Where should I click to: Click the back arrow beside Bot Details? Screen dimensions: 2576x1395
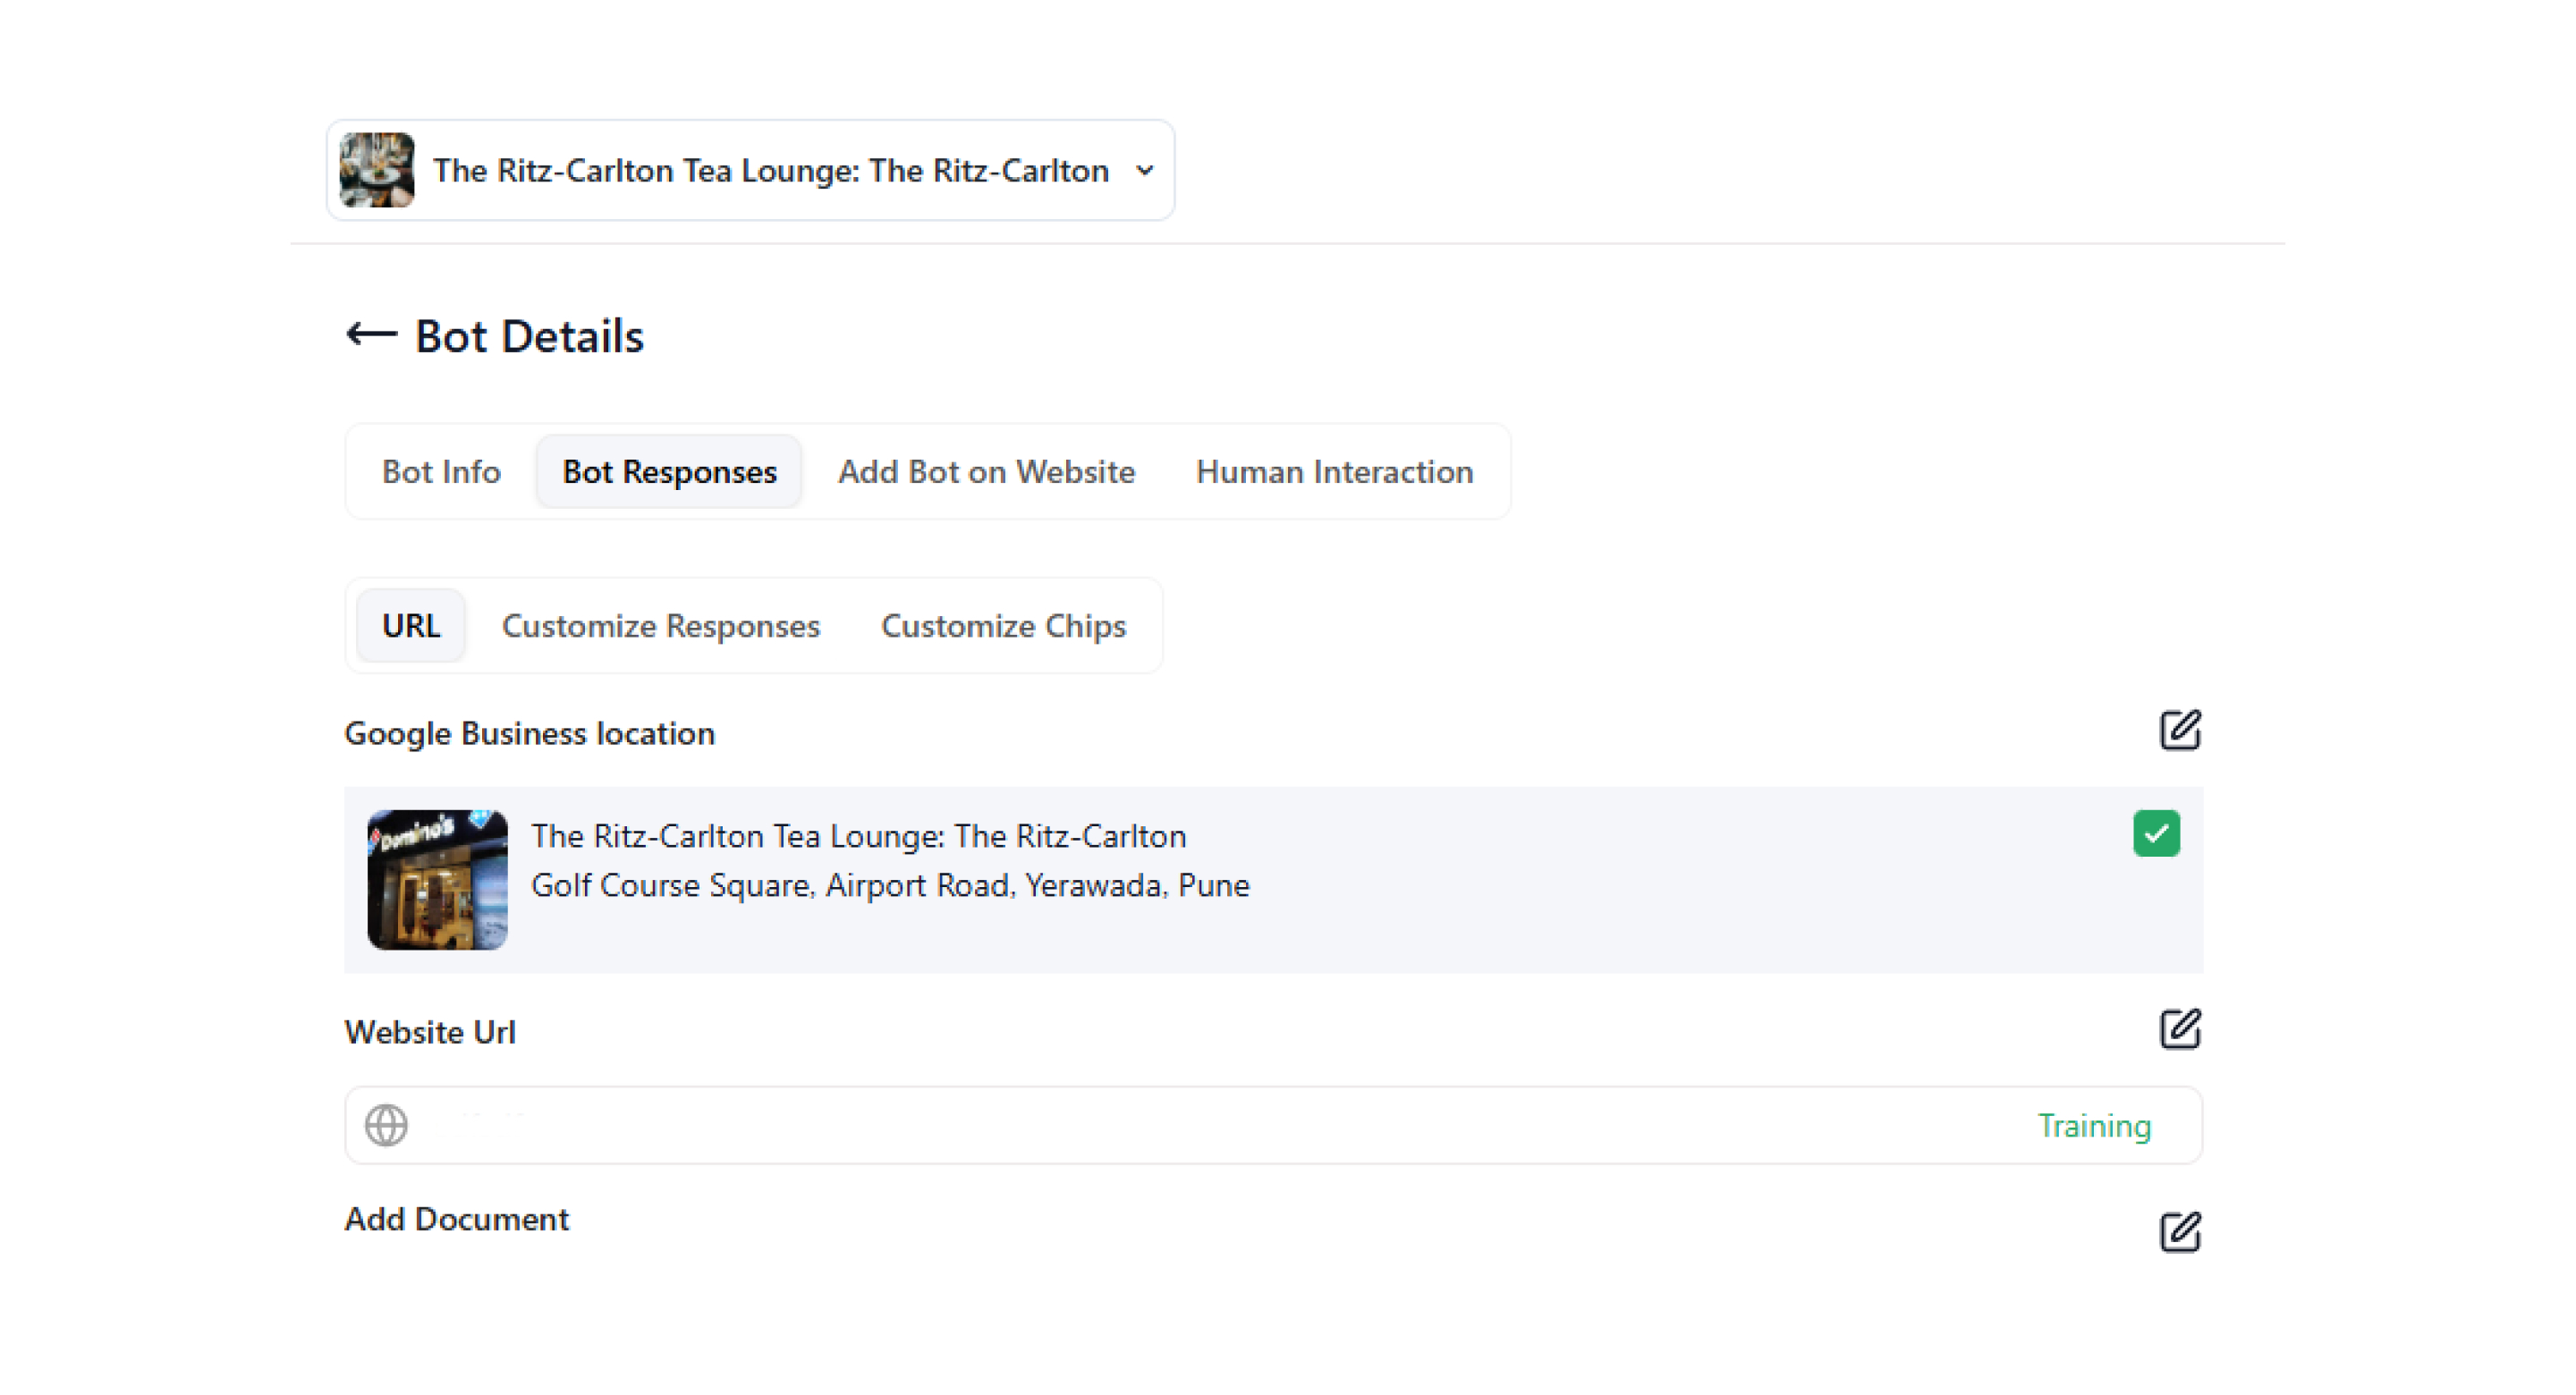[371, 334]
